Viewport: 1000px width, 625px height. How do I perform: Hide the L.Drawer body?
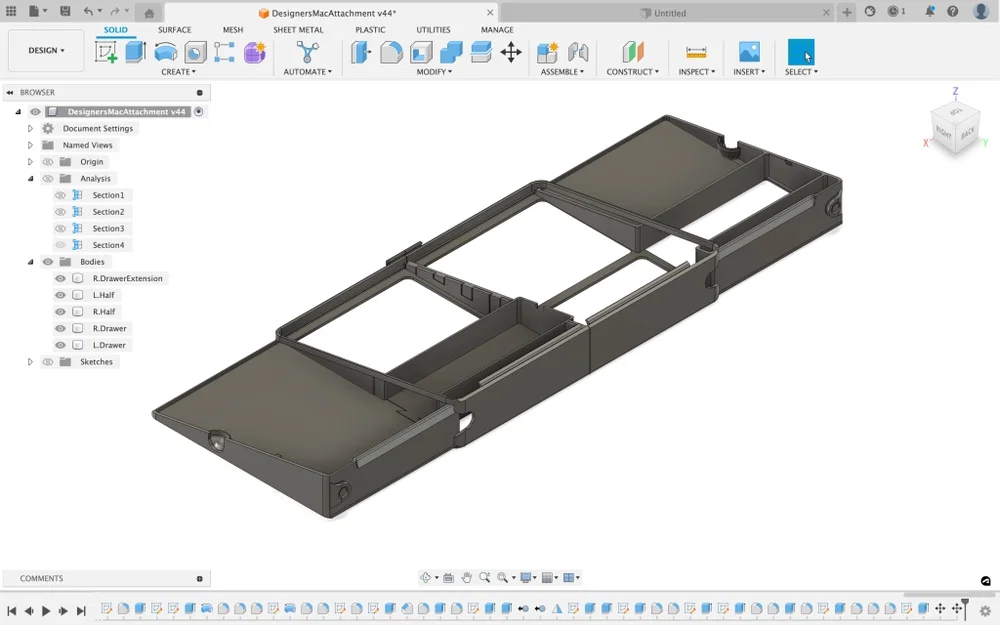[60, 345]
